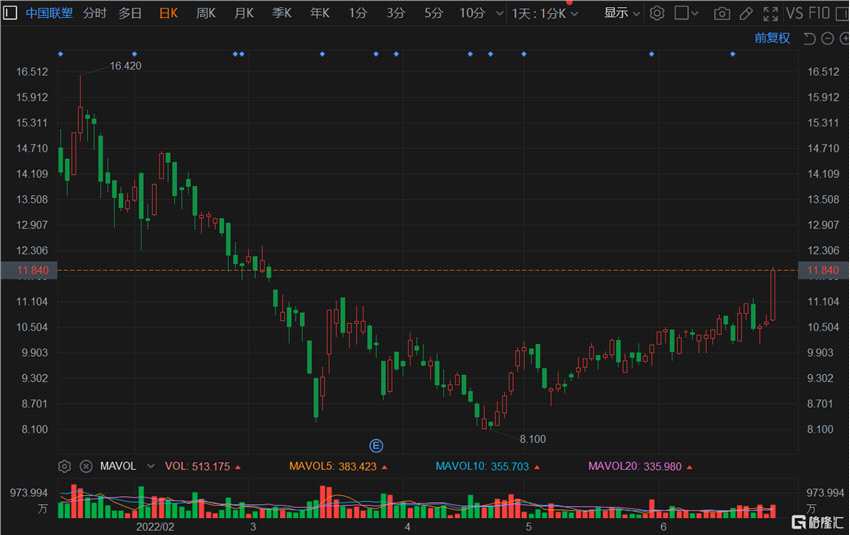Click the left 11.840 current price tag

(x=29, y=270)
